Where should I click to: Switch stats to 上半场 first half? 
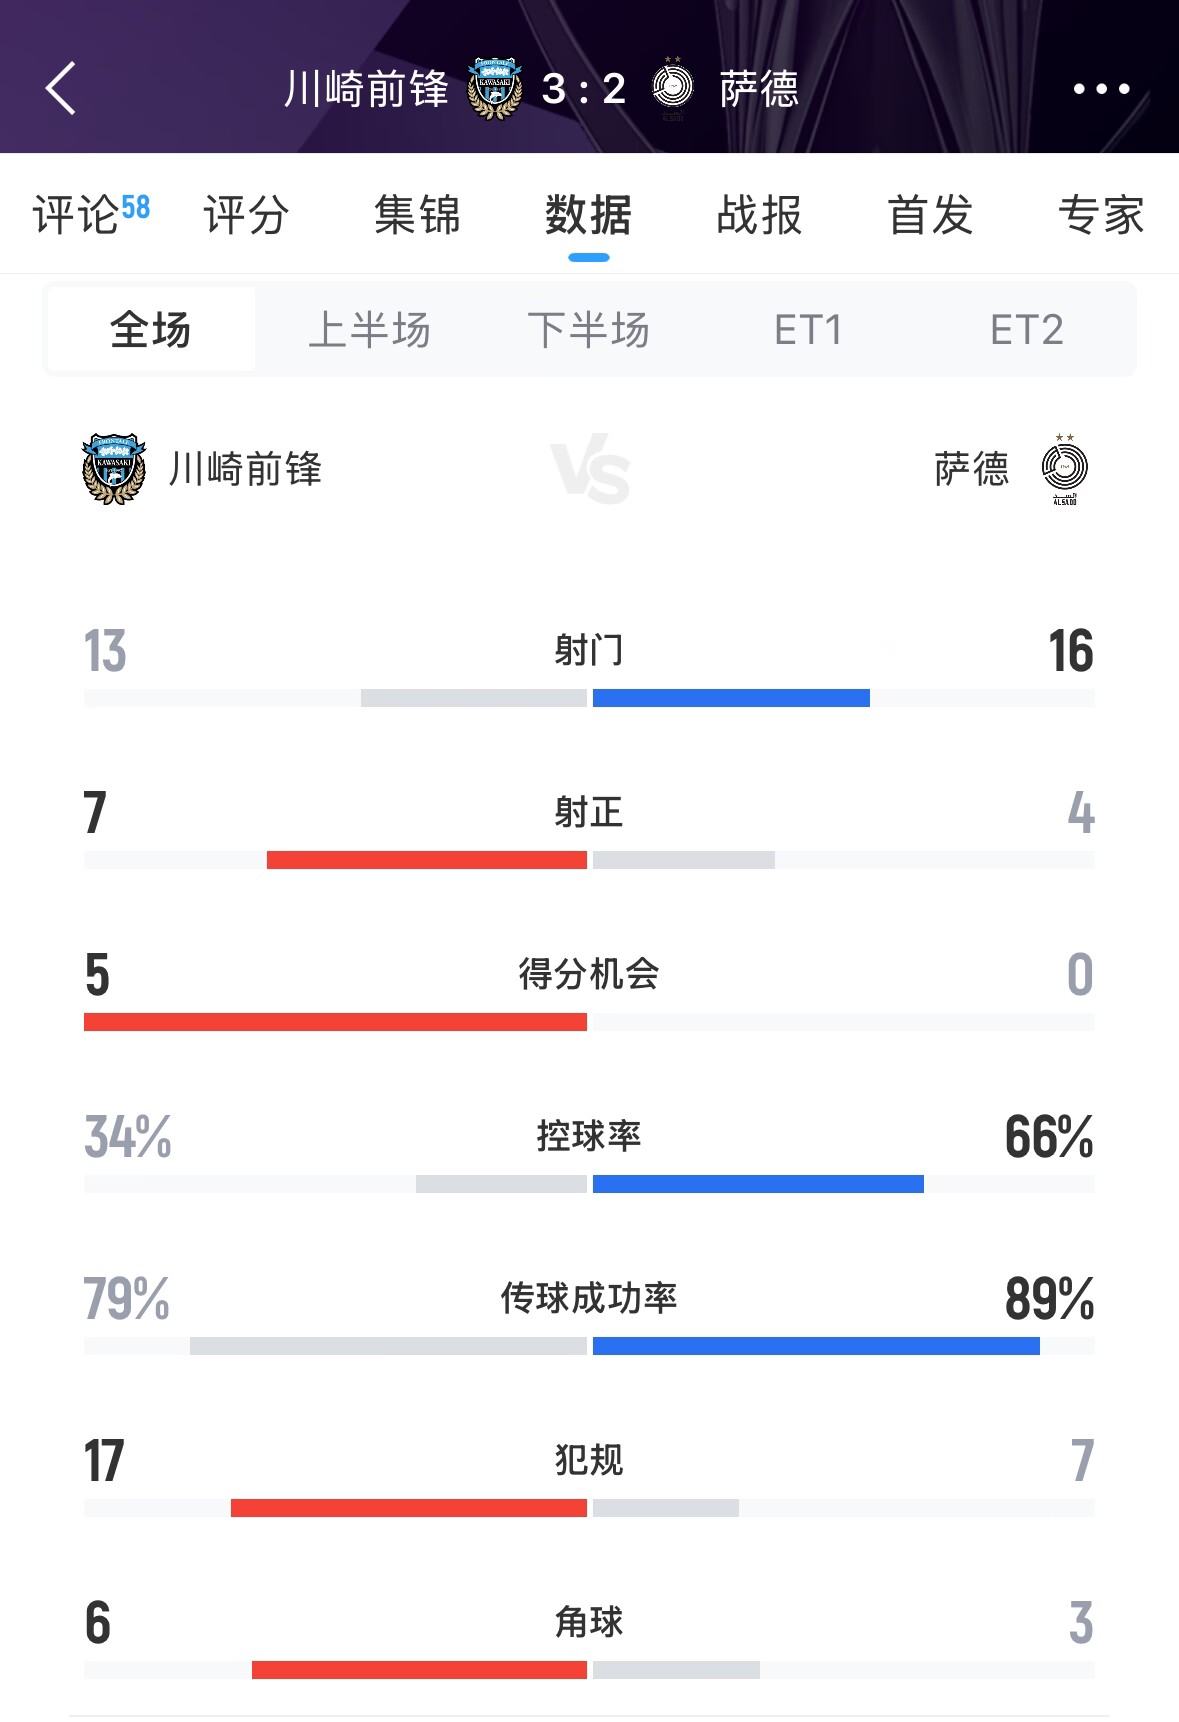369,330
